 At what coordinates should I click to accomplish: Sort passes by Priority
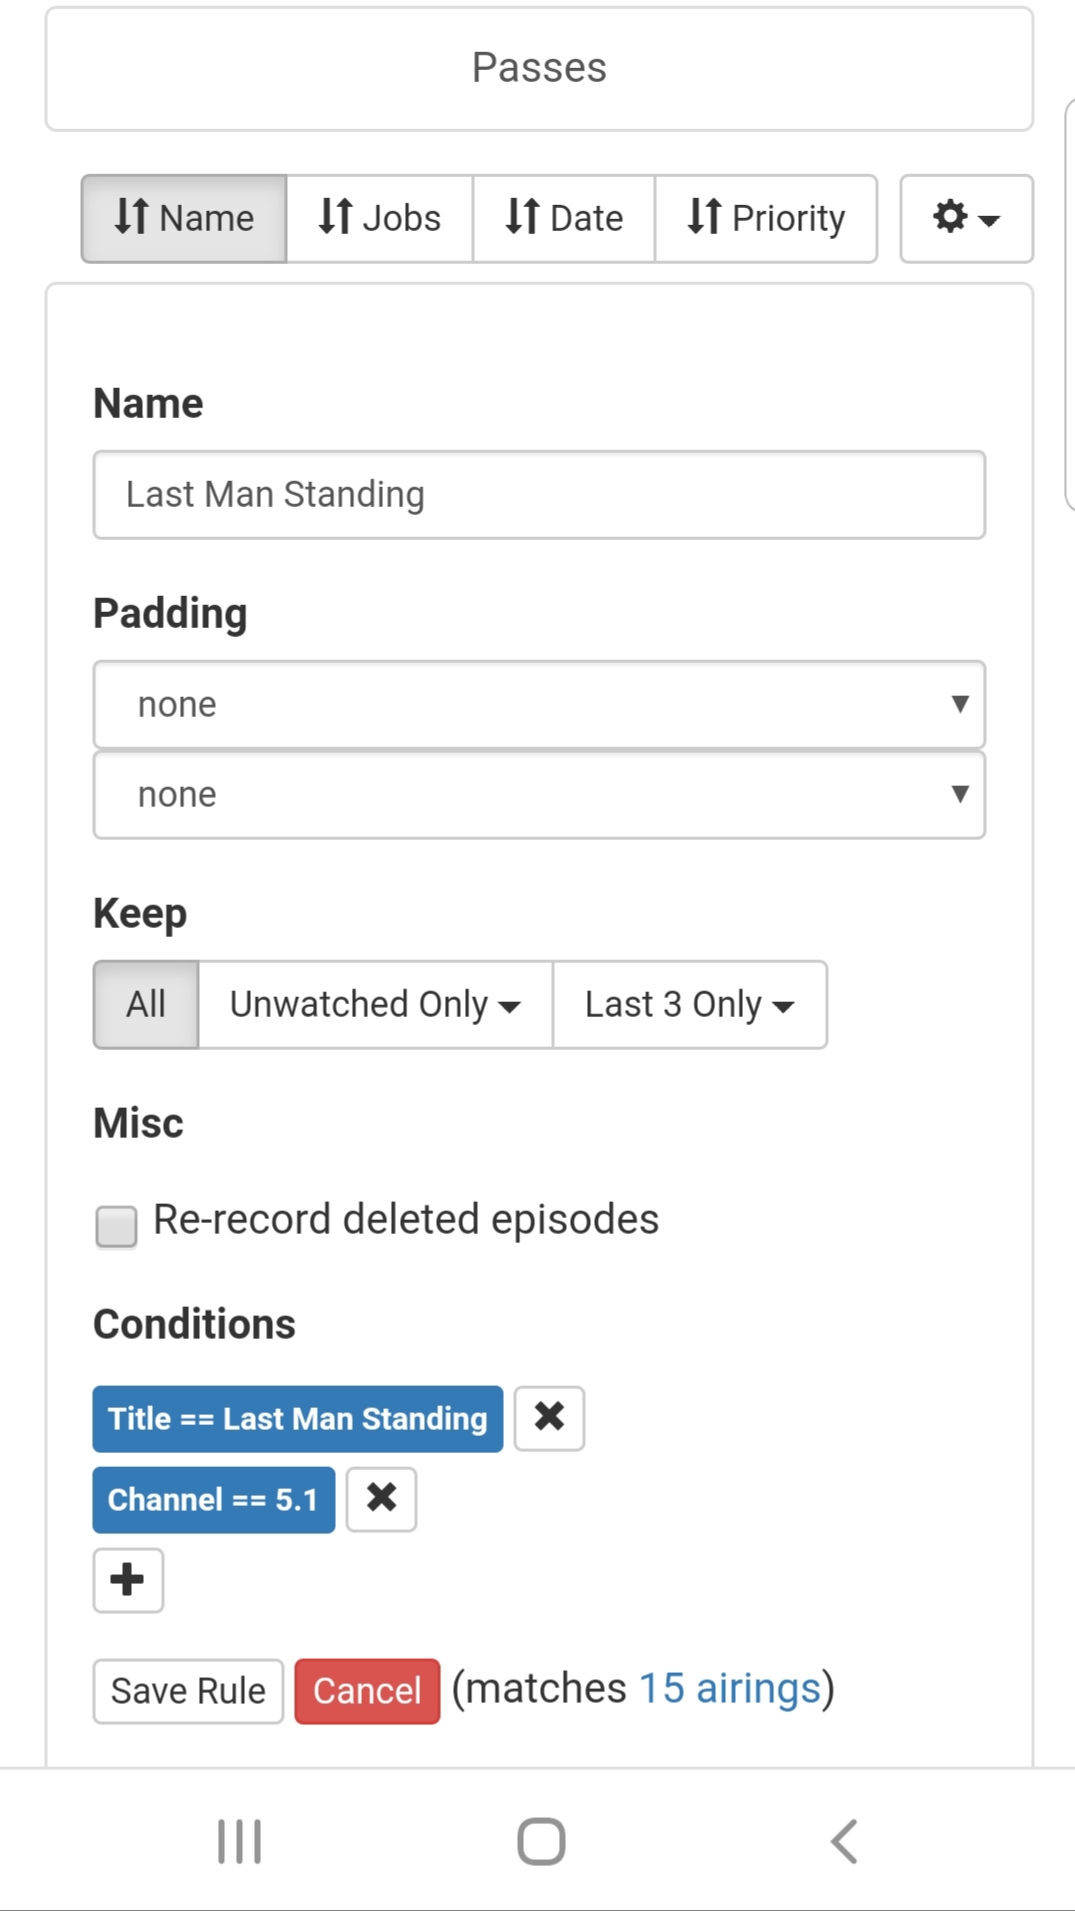[766, 218]
